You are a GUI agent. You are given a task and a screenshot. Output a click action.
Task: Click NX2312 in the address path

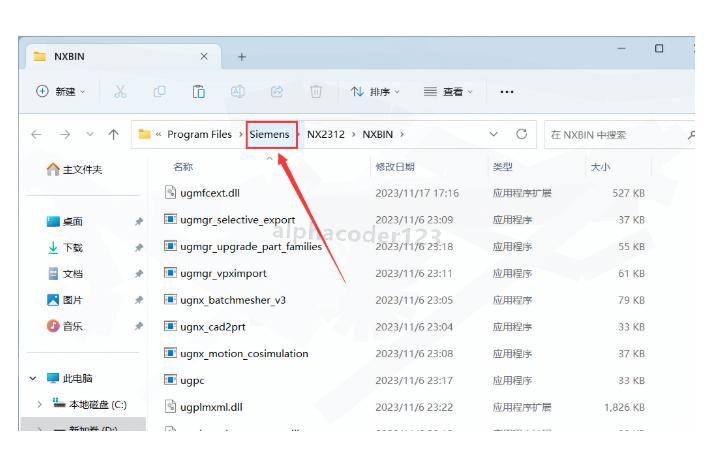pos(326,134)
